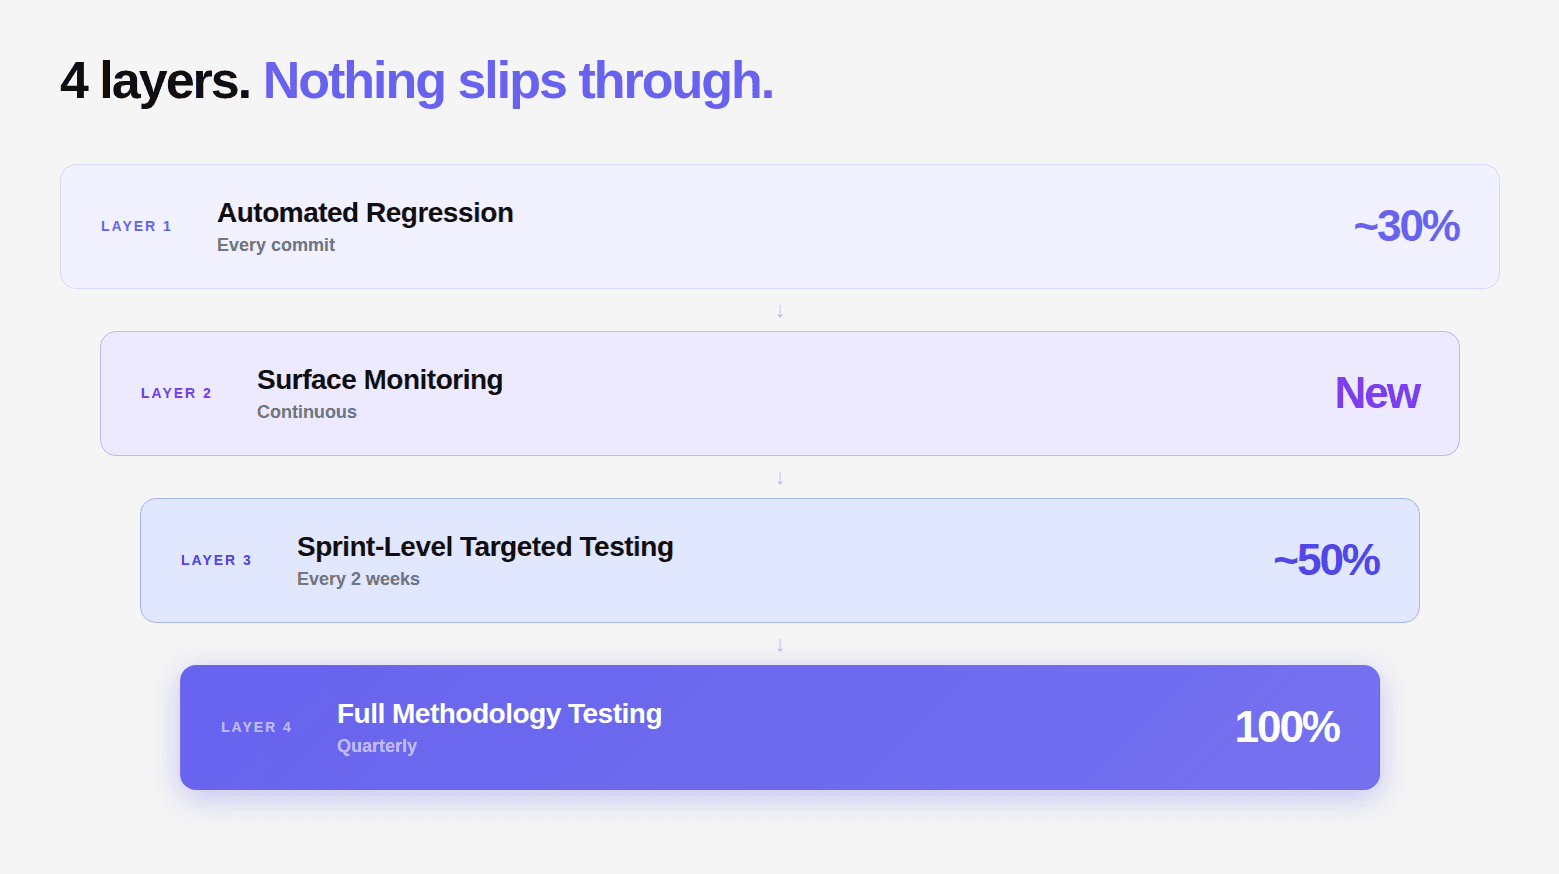Click the arrow above Full Methodology card
This screenshot has width=1559, height=874.
point(780,645)
